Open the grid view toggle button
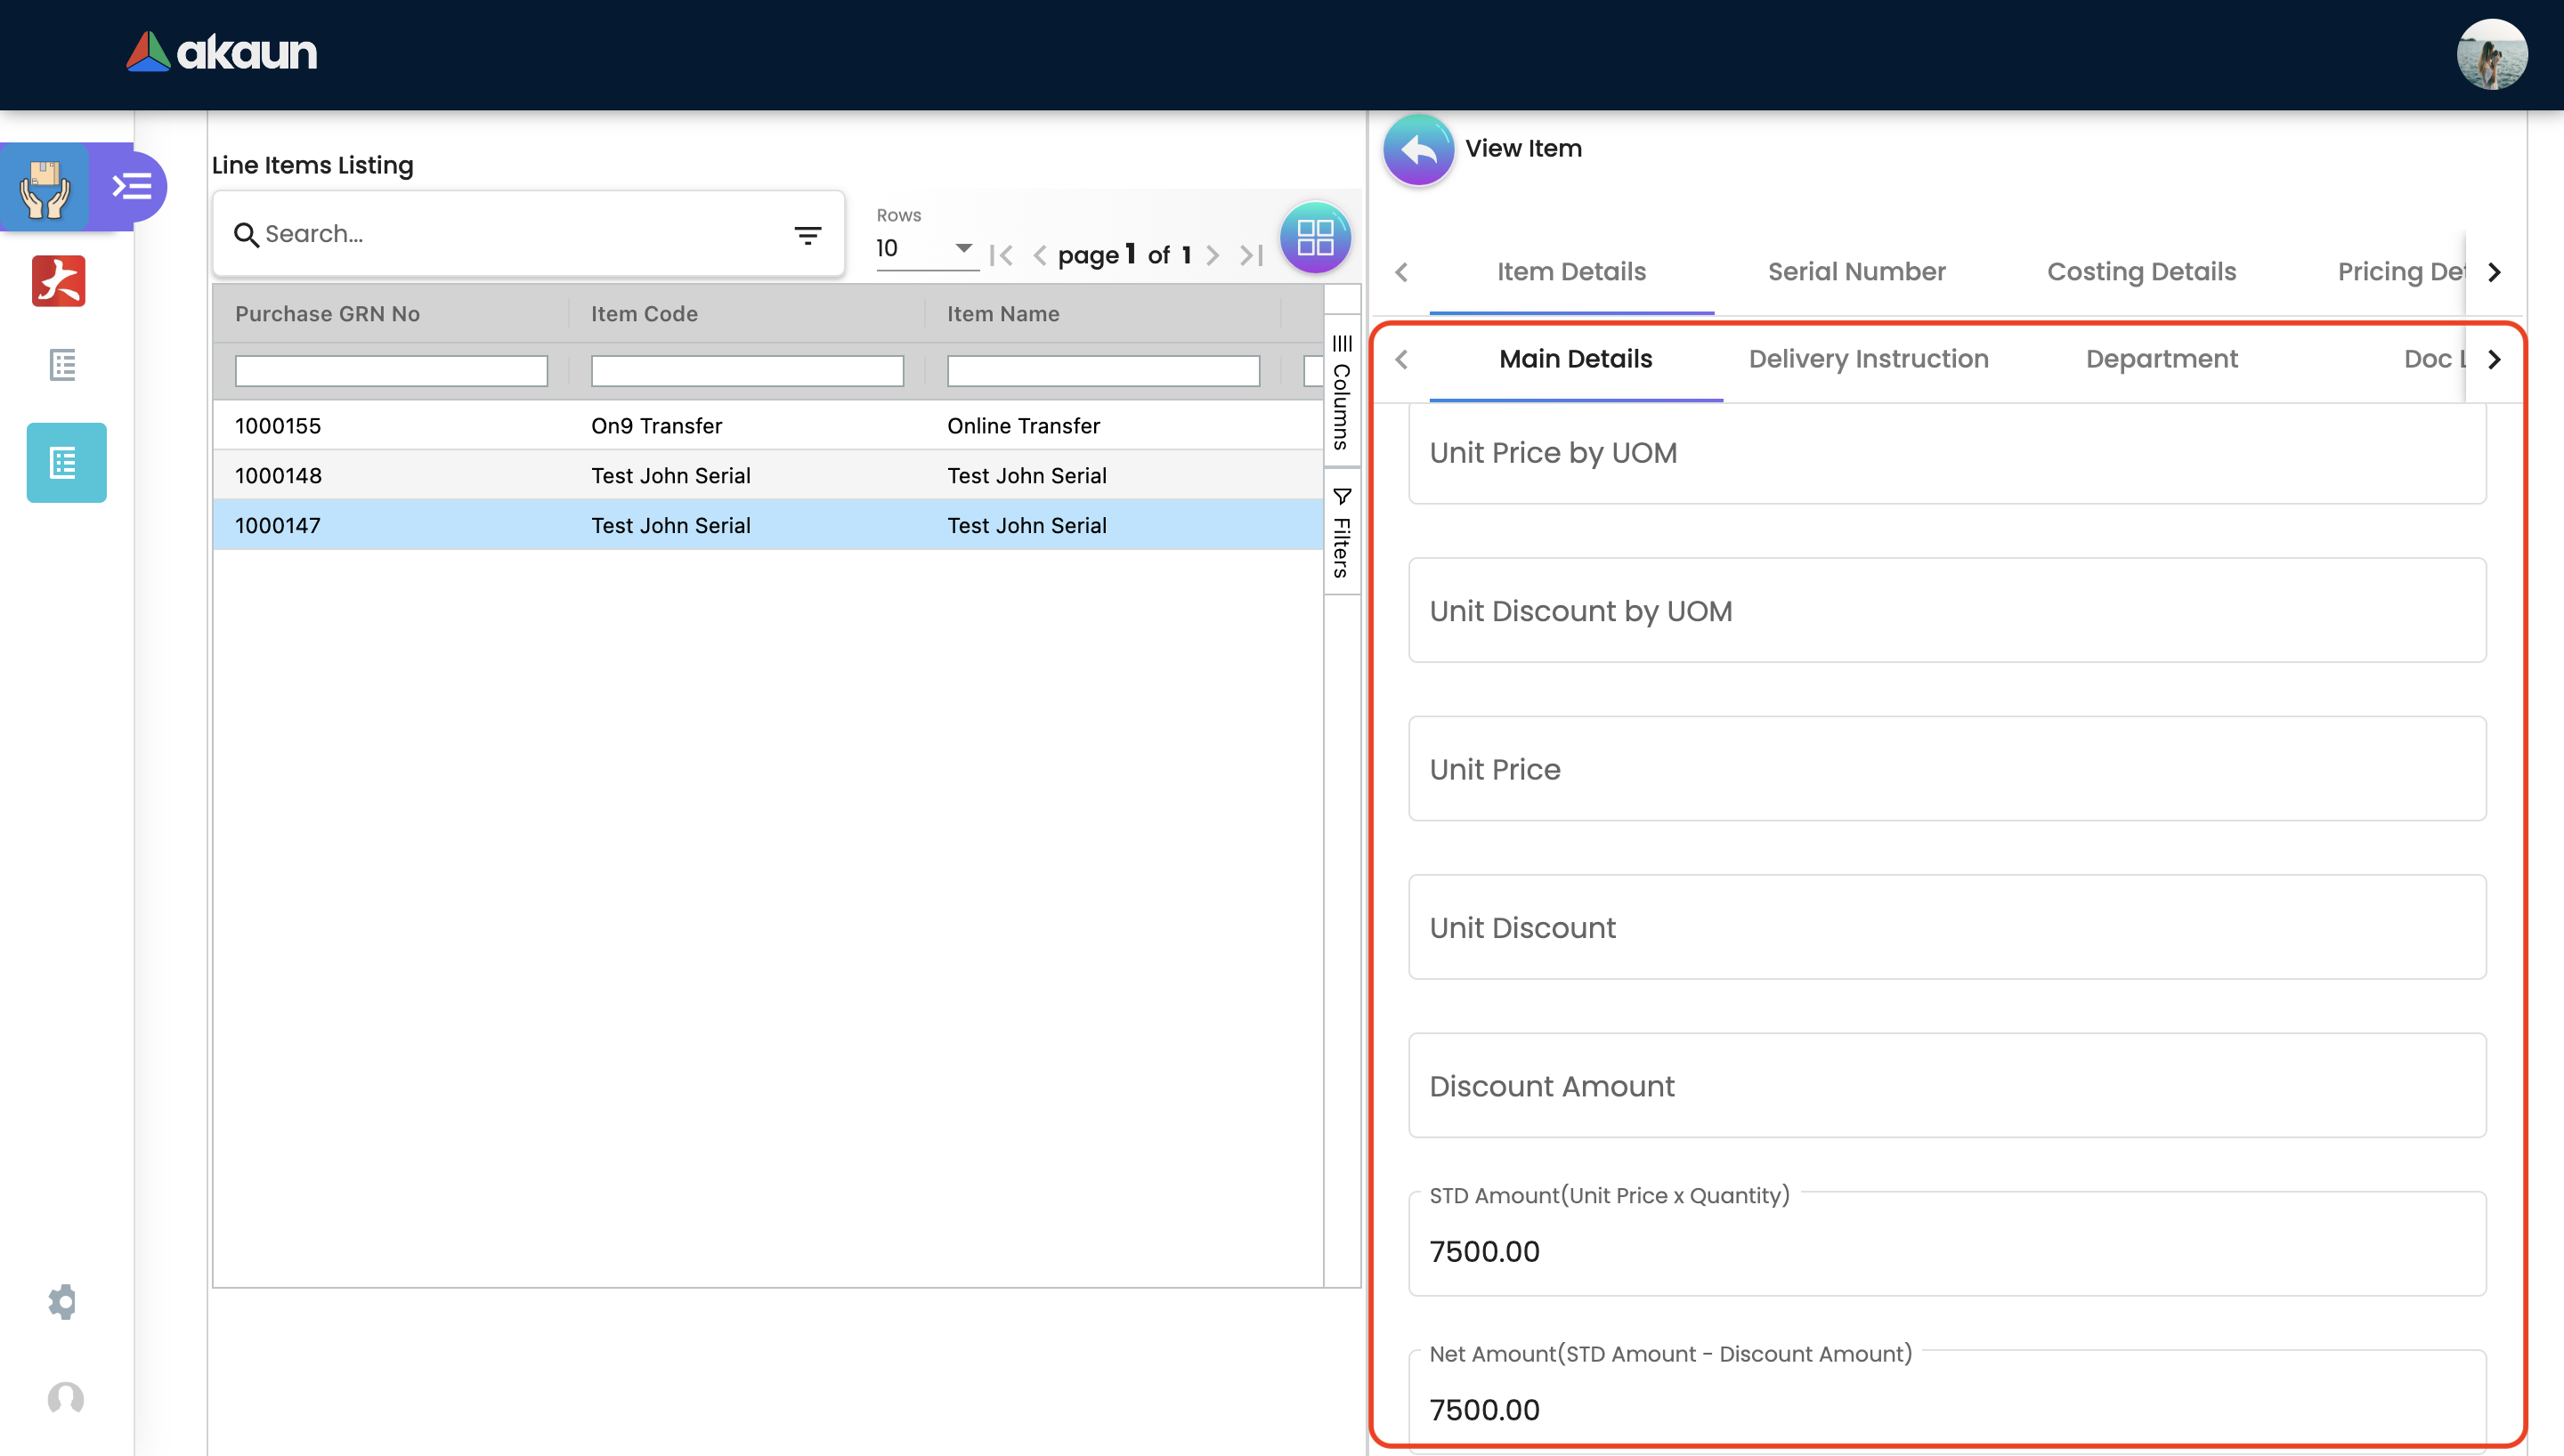The height and width of the screenshot is (1456, 2564). [1315, 237]
